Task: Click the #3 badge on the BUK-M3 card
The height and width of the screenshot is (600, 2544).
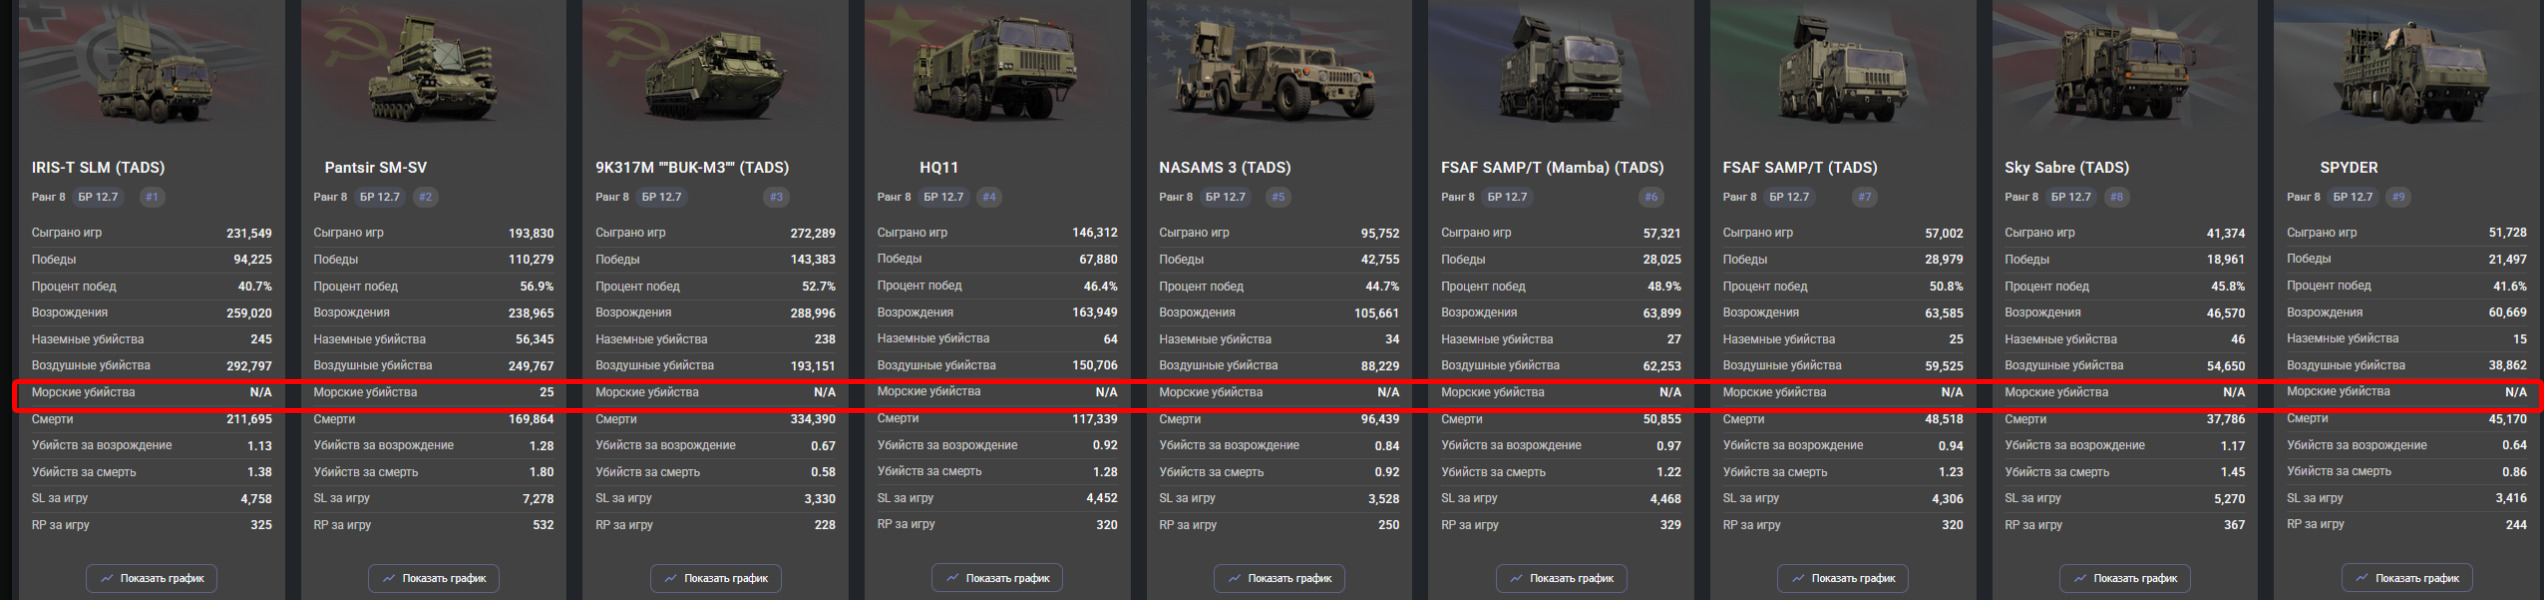Action: point(776,197)
